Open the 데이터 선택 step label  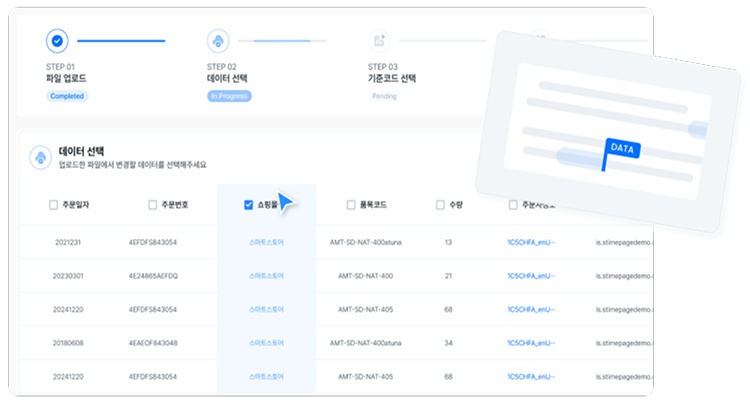click(x=227, y=78)
